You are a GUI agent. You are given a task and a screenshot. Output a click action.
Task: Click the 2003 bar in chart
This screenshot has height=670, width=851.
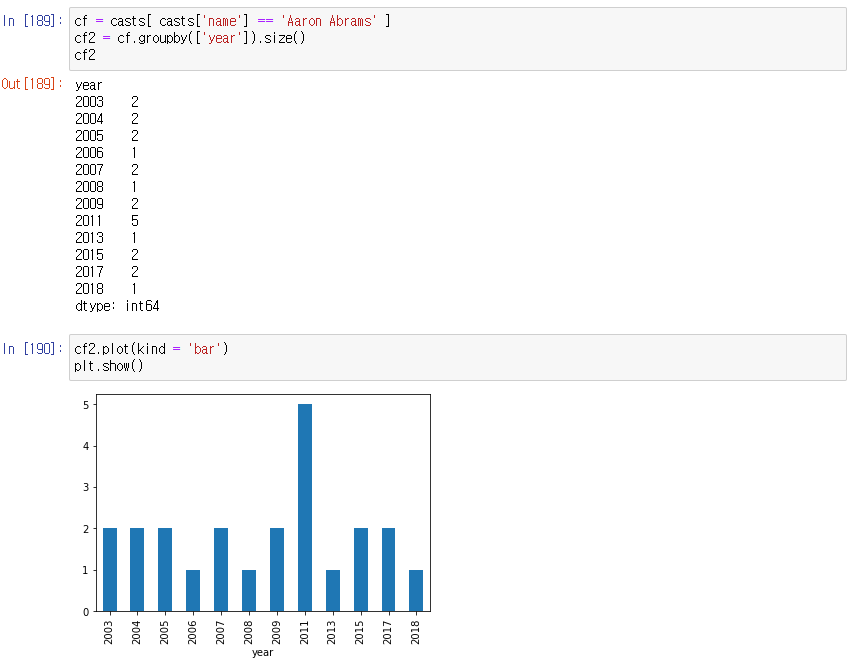[x=110, y=570]
